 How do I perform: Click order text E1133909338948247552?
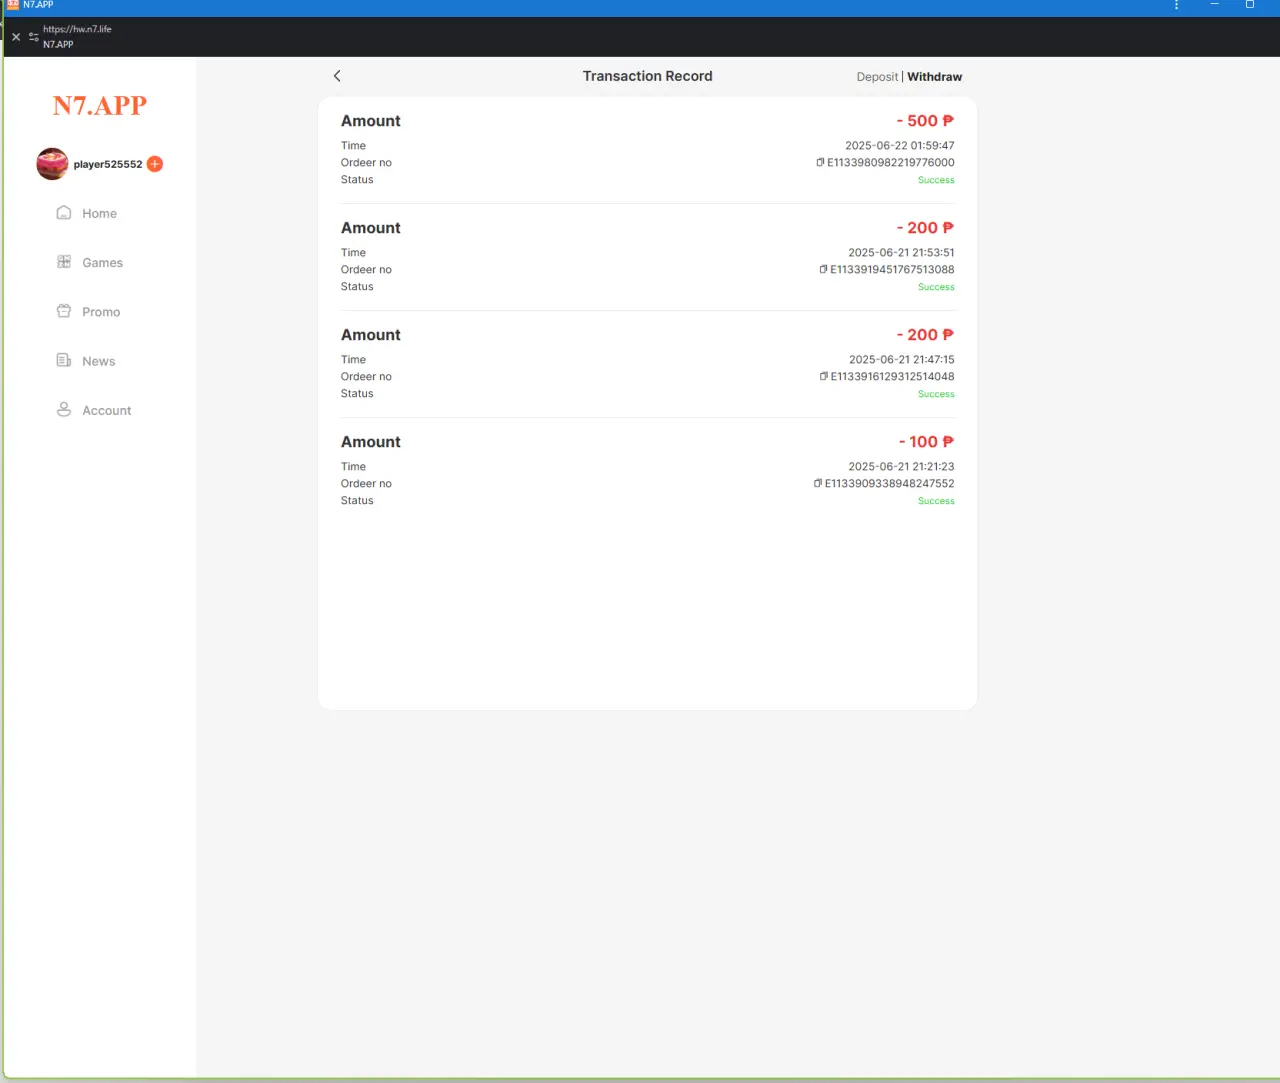point(890,484)
